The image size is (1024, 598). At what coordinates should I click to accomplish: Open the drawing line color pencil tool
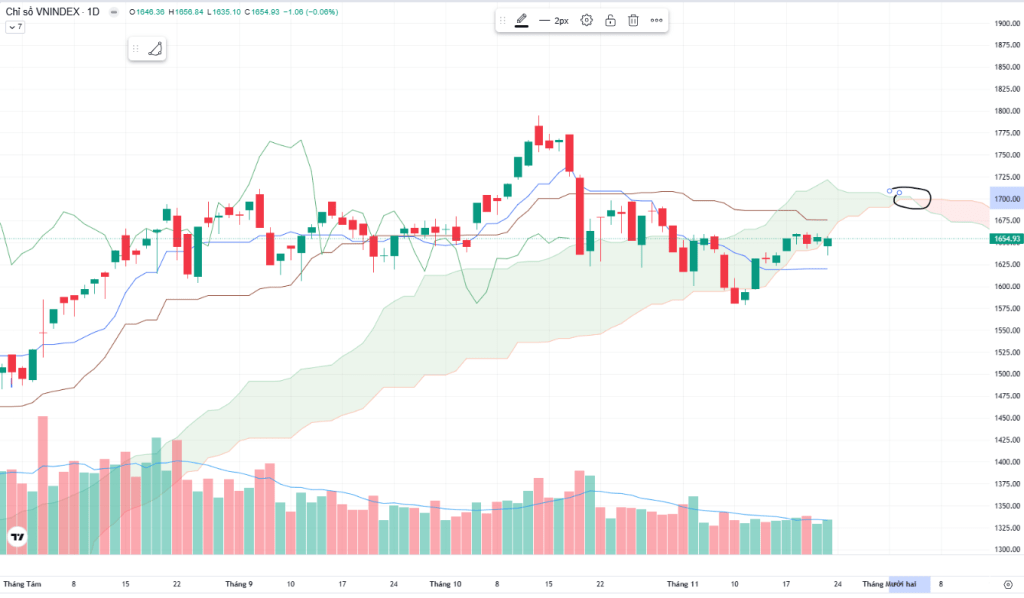521,20
